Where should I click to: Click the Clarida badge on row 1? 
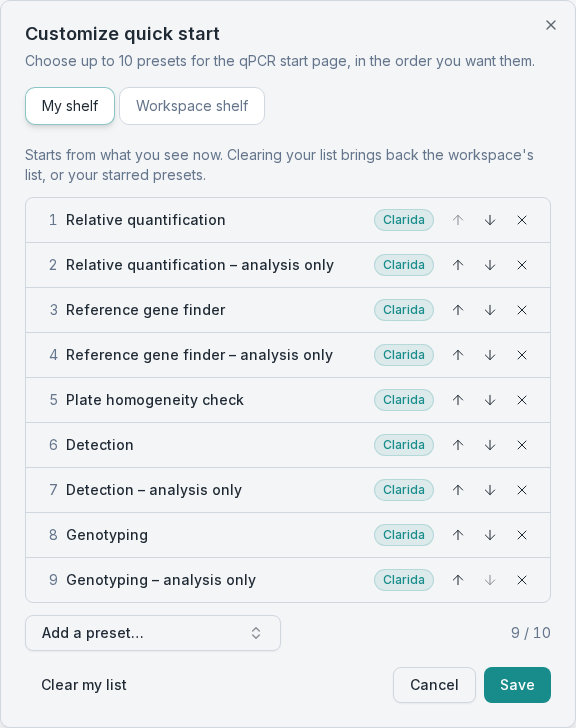pyautogui.click(x=404, y=220)
